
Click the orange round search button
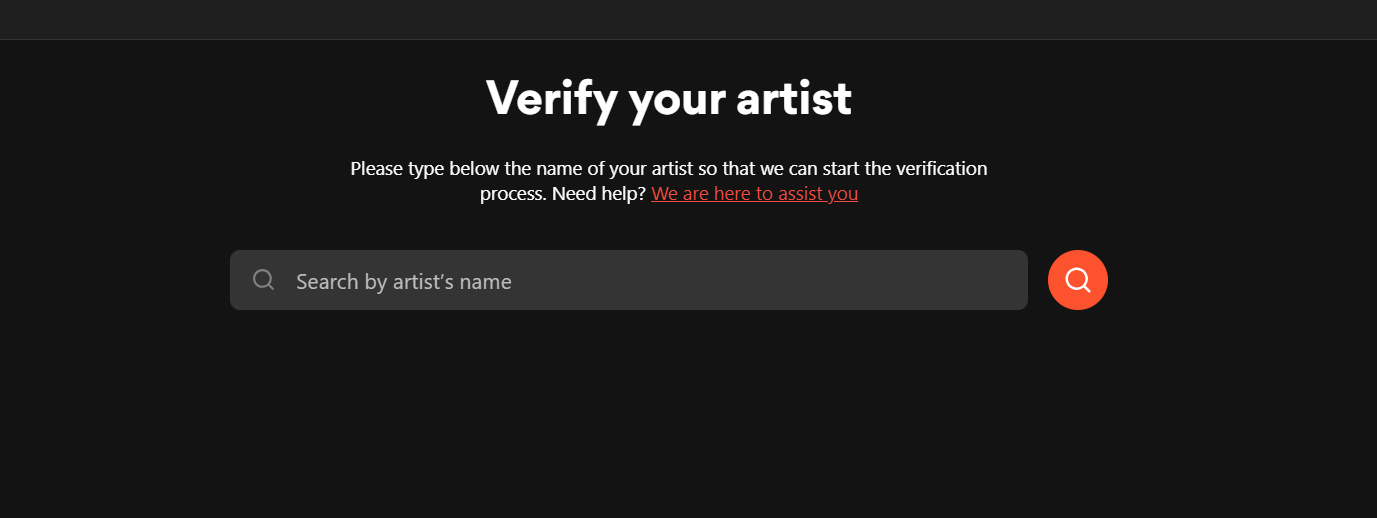(x=1077, y=280)
